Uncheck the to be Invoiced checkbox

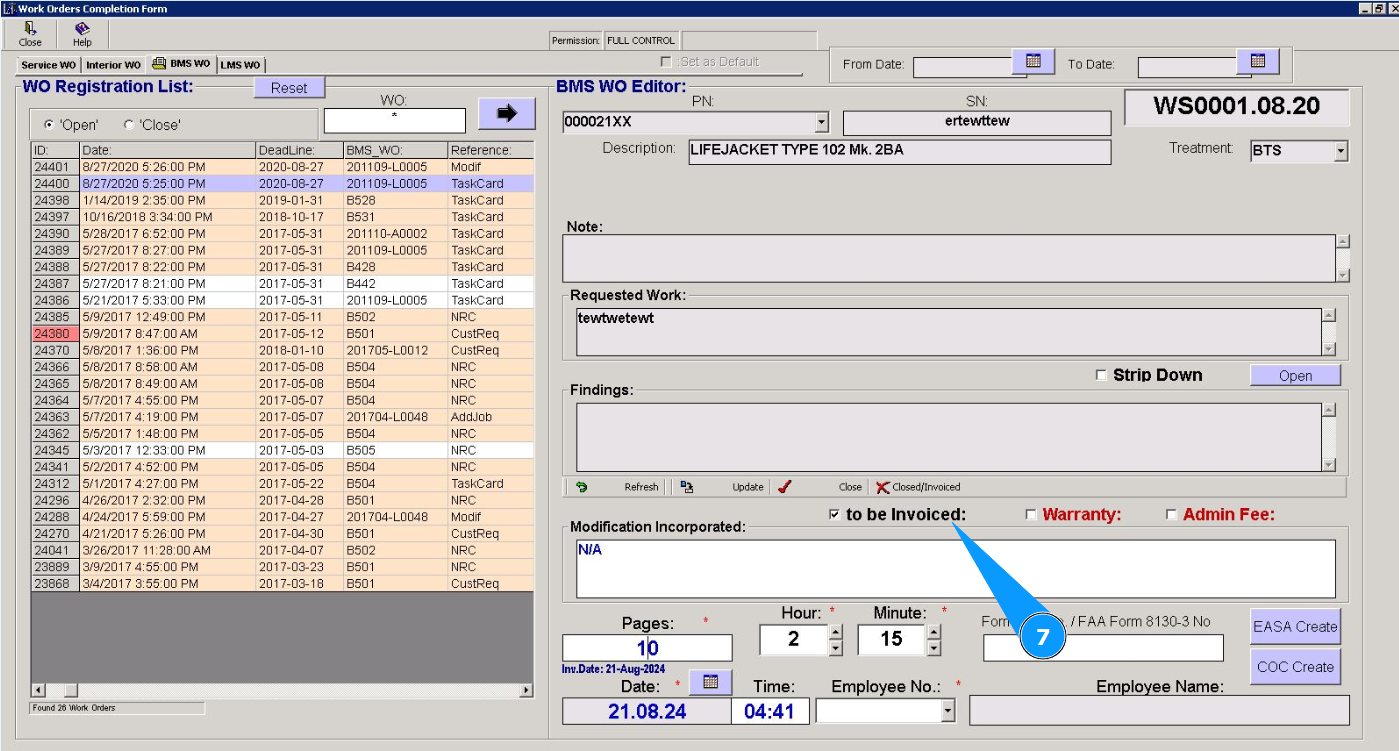point(835,515)
